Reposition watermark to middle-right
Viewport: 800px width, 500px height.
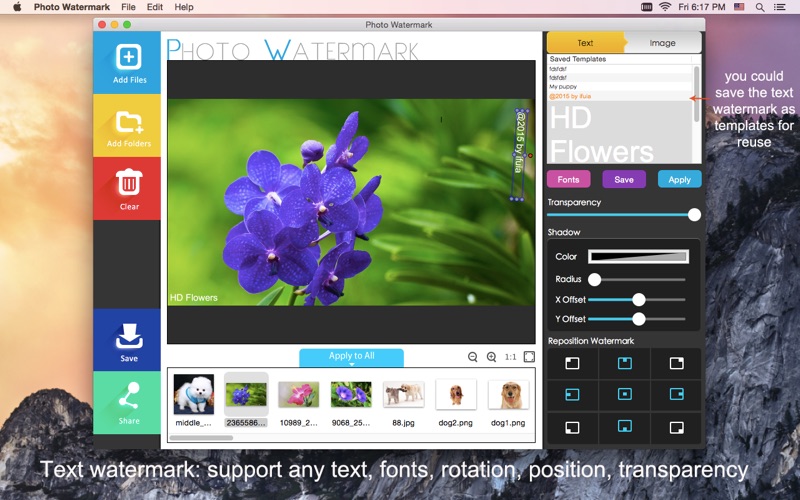[x=677, y=394]
